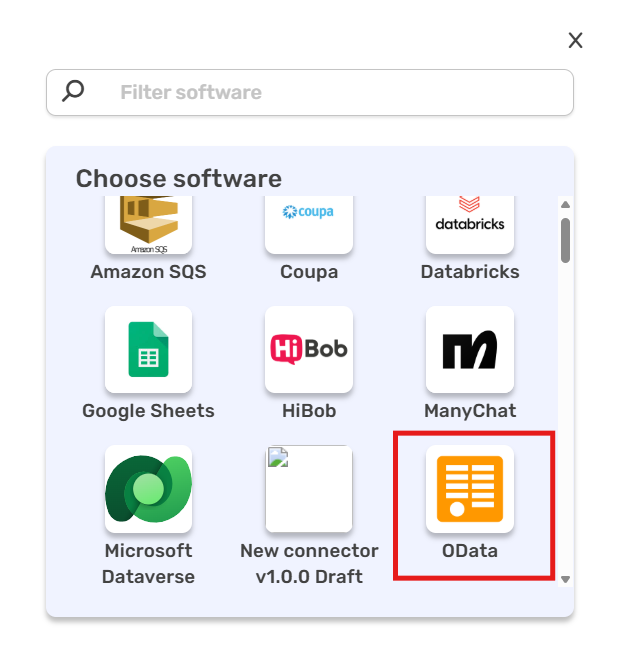
Task: Click the "Microsoft Dataverse" text label
Action: [x=148, y=564]
